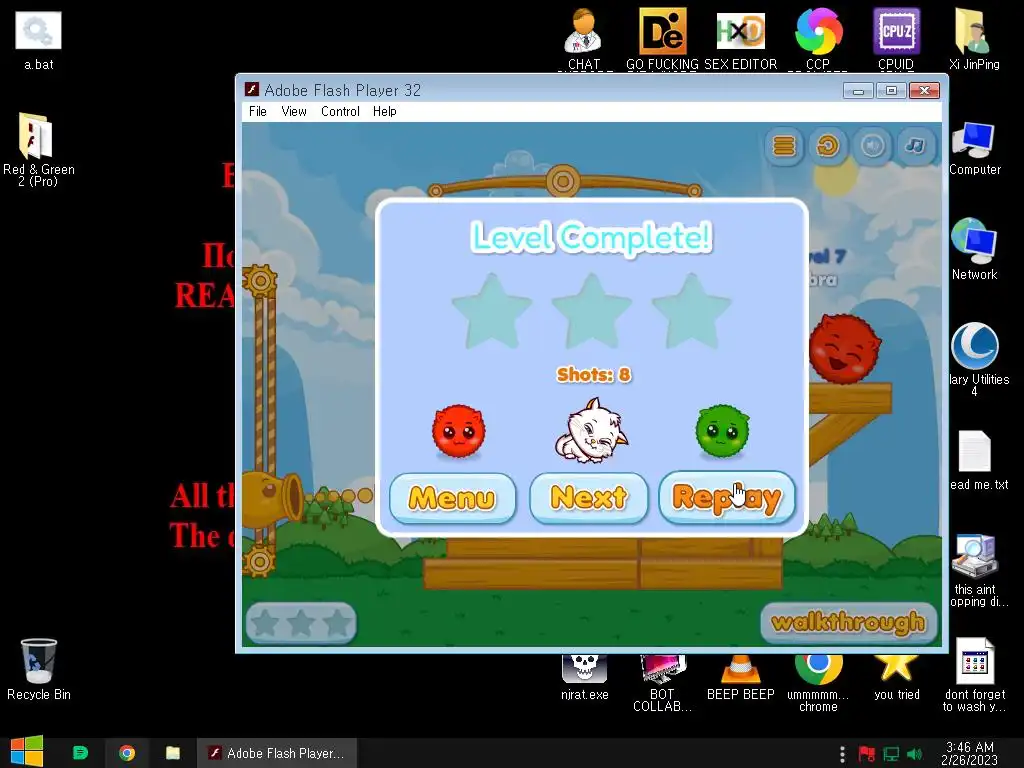
Task: Click the Next level button
Action: [x=588, y=498]
